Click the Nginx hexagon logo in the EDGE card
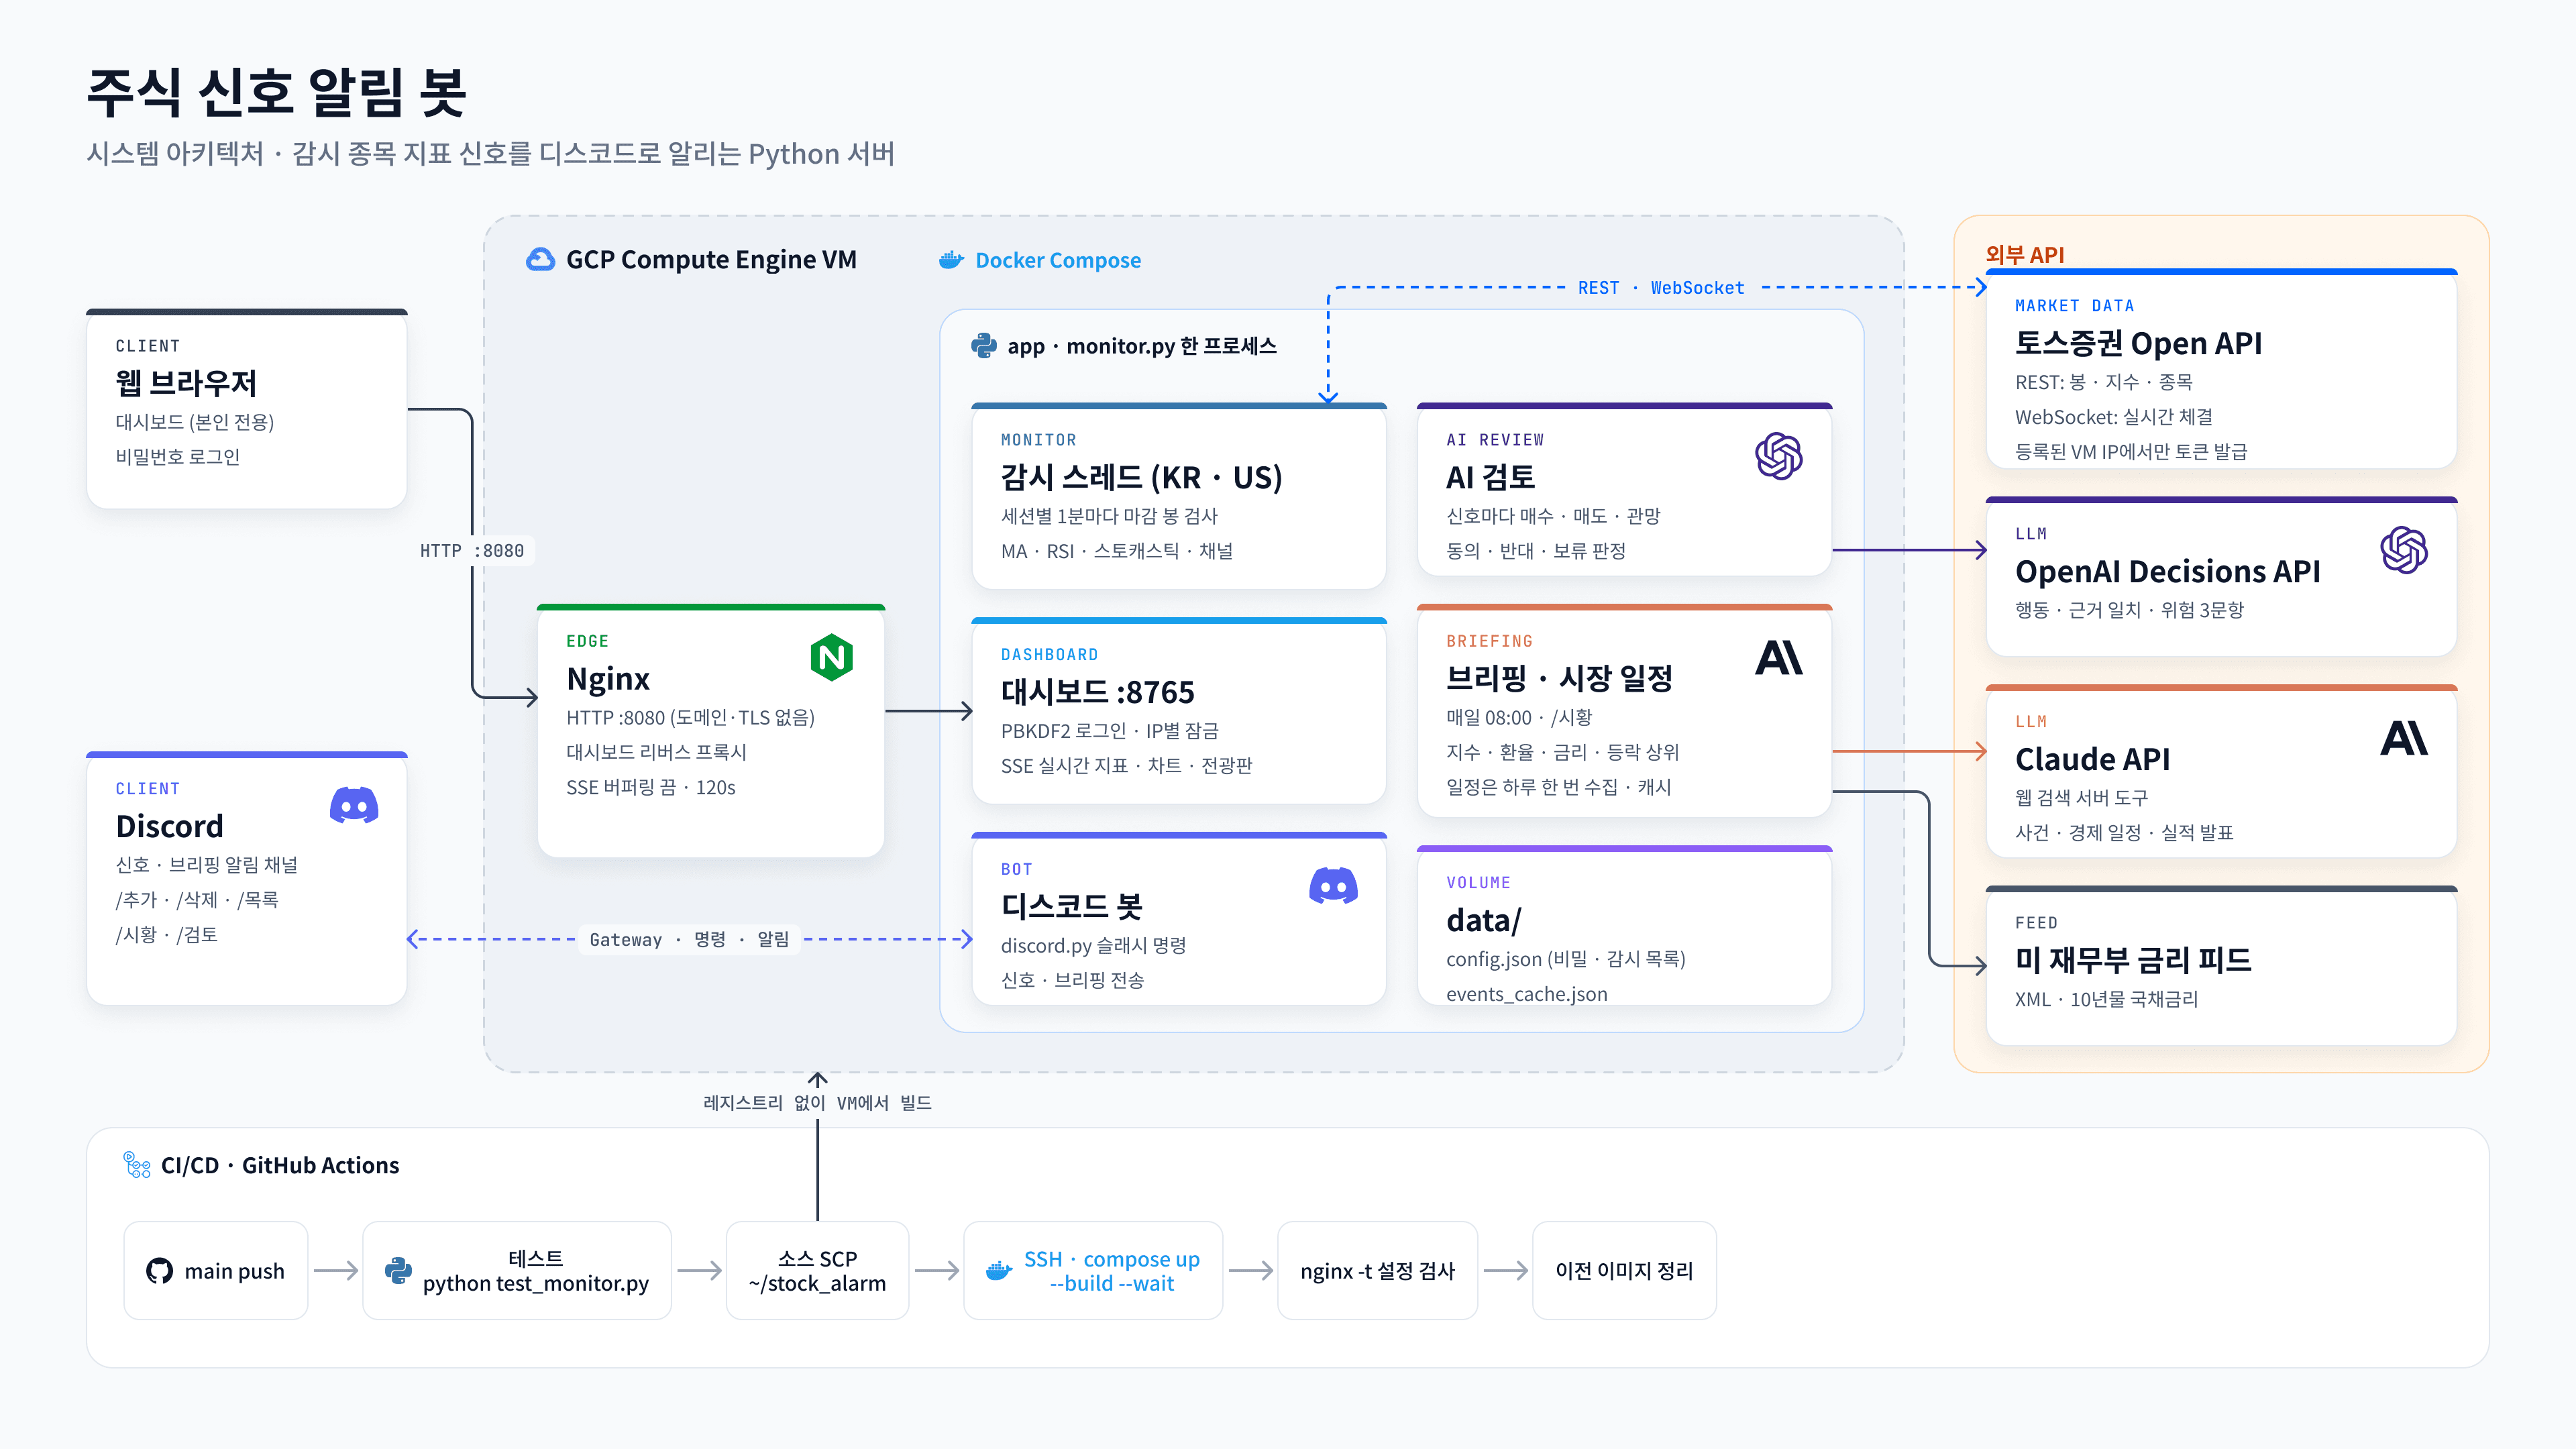Screen dimensions: 2576x1449 [x=832, y=657]
